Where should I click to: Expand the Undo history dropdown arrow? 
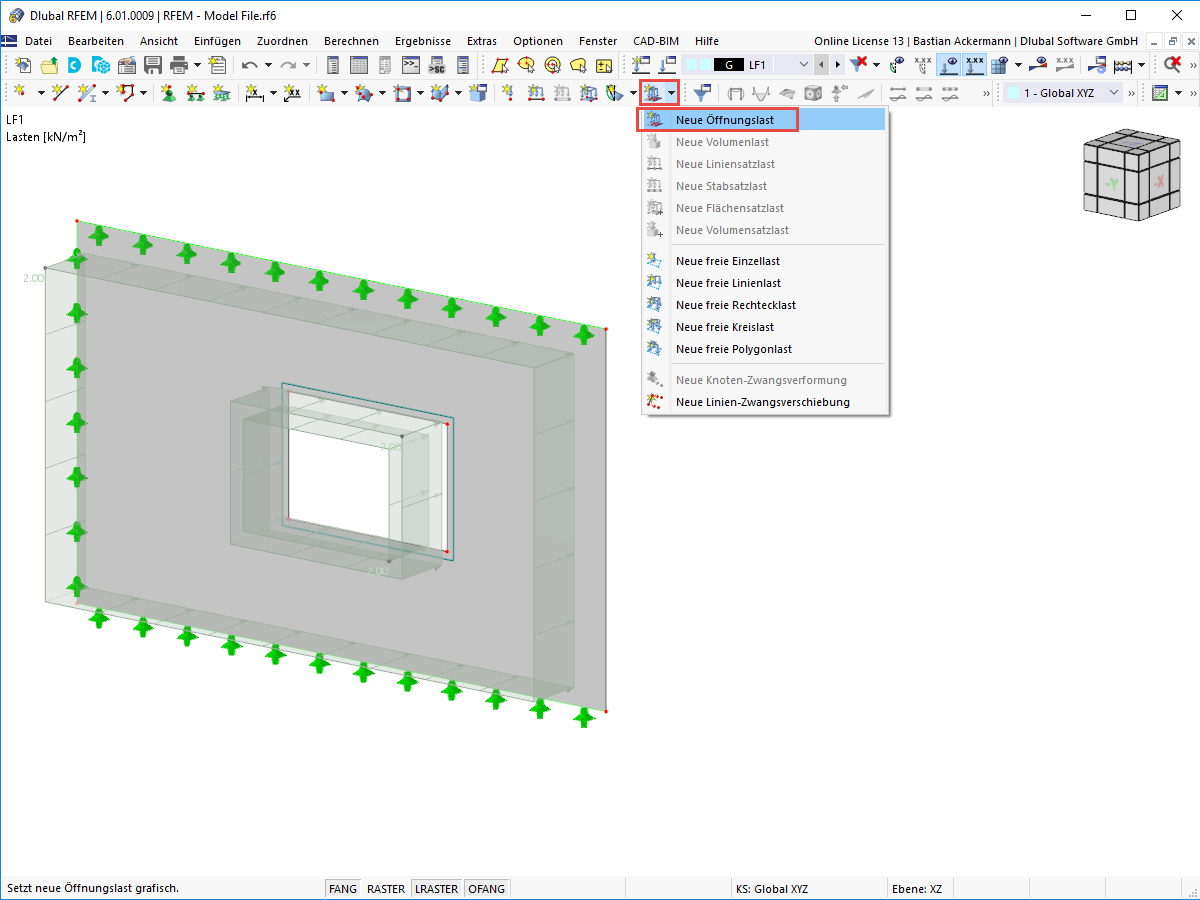[x=268, y=65]
